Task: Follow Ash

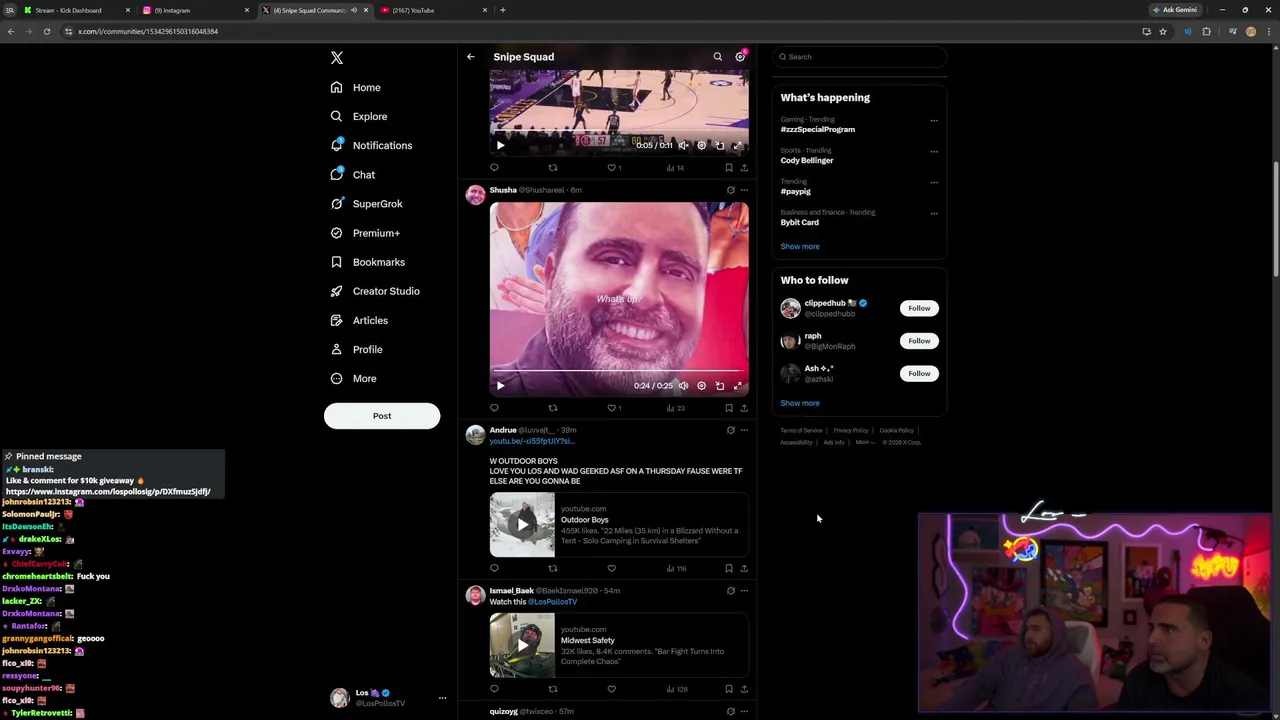Action: point(919,373)
